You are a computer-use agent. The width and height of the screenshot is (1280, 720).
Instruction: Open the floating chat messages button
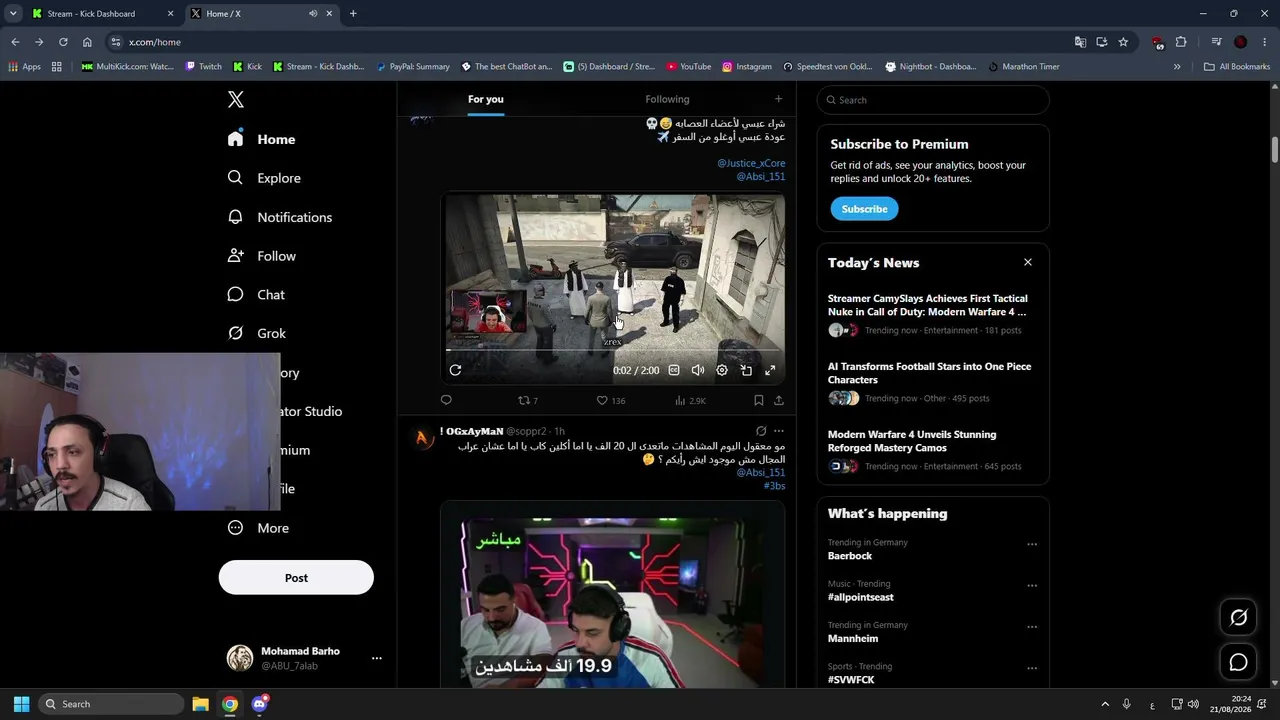click(1238, 662)
